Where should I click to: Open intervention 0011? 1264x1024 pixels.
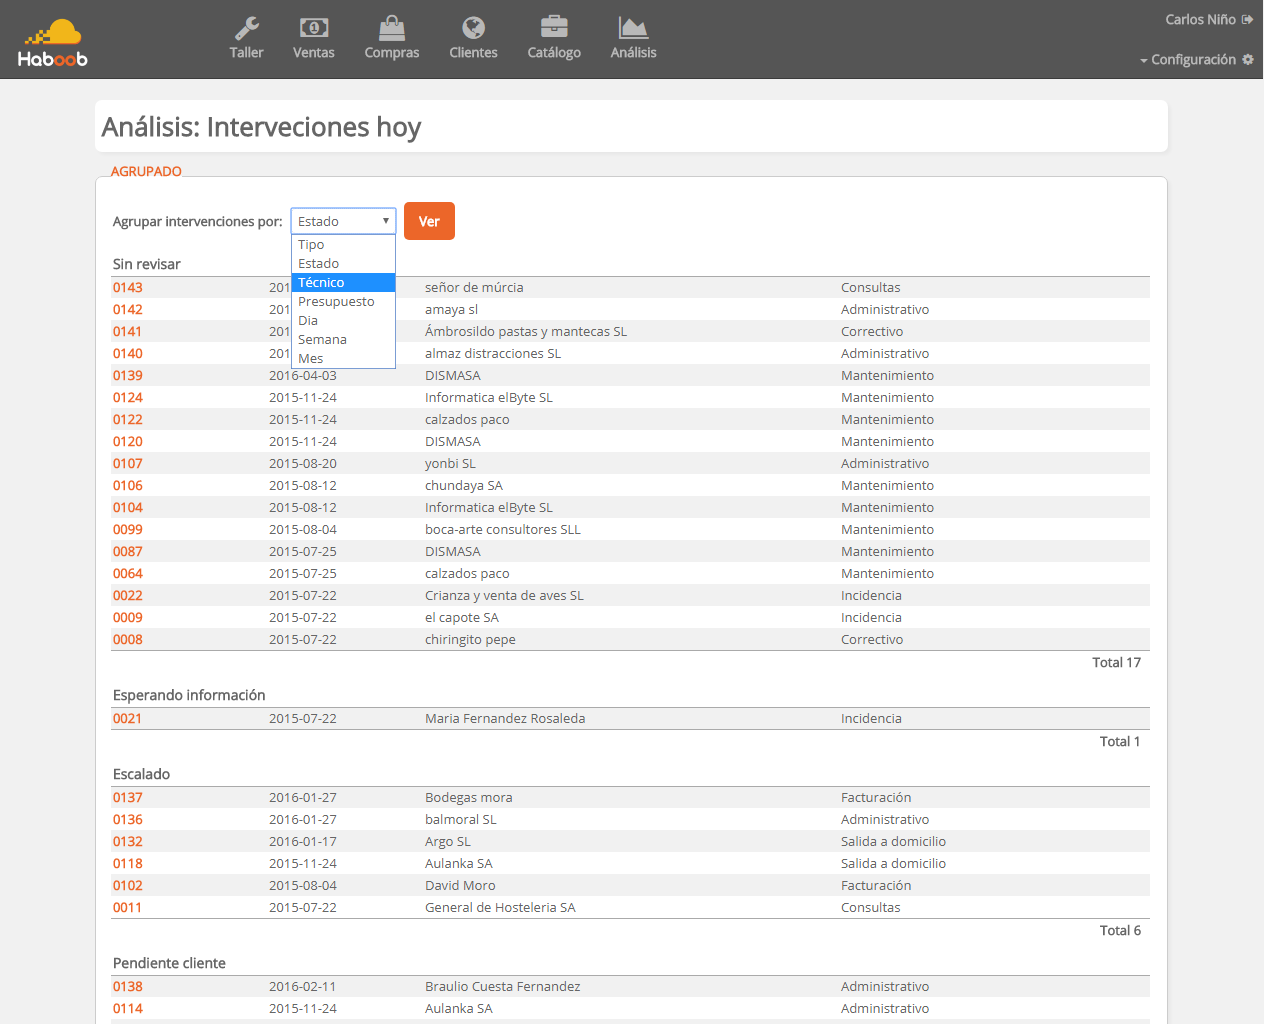[128, 908]
